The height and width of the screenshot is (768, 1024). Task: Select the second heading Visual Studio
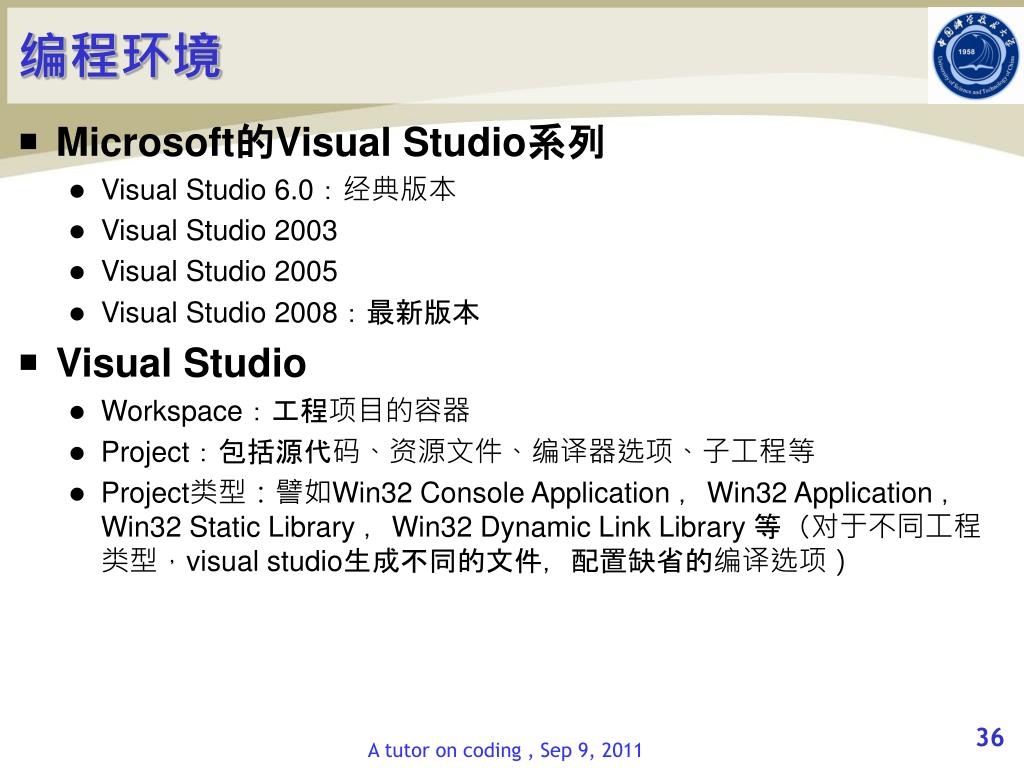tap(182, 362)
